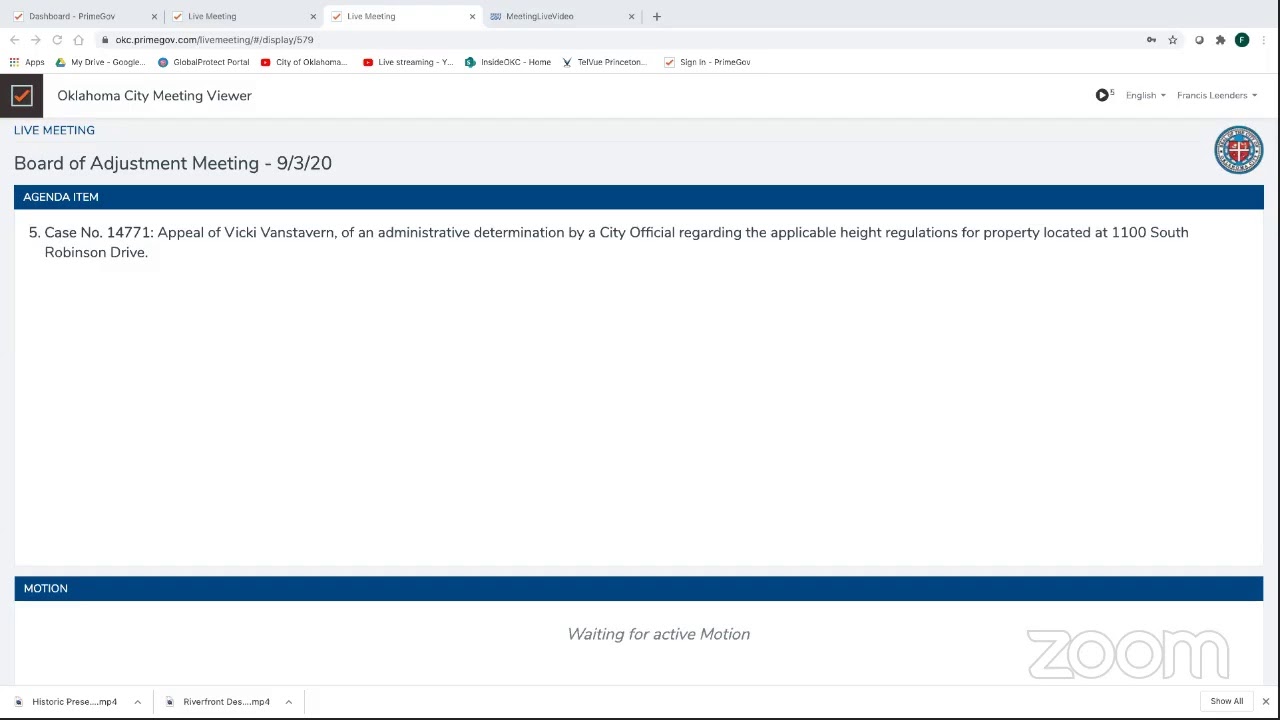The height and width of the screenshot is (720, 1280).
Task: Open the browser home page
Action: click(x=78, y=40)
